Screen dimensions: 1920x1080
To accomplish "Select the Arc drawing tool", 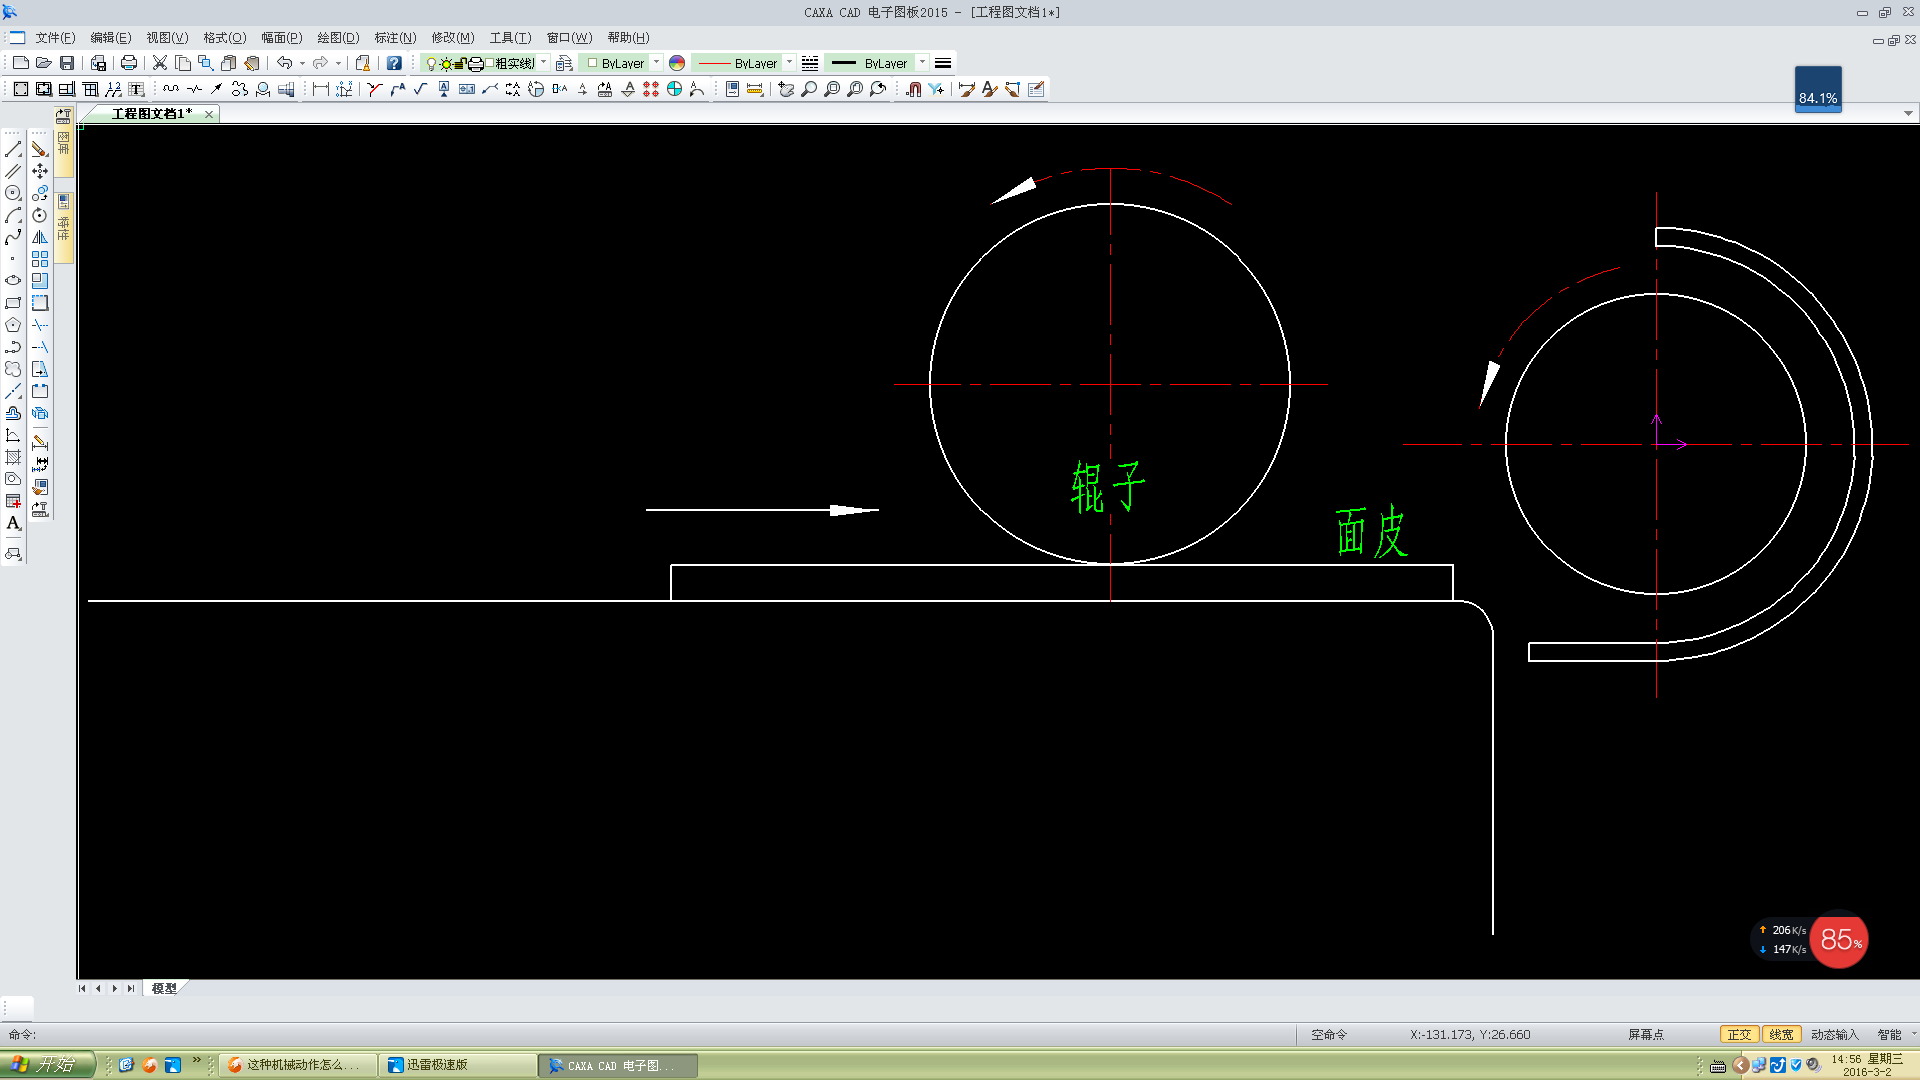I will coord(13,215).
